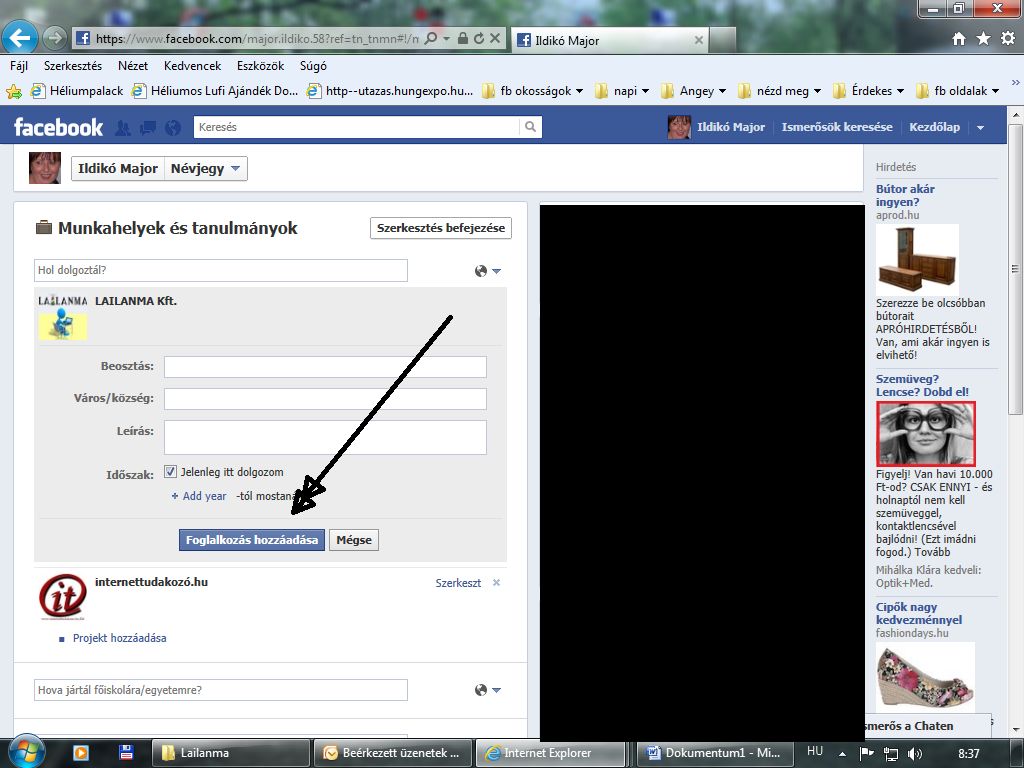
Task: Open the 'Érdekes' favorites folder
Action: pos(868,91)
